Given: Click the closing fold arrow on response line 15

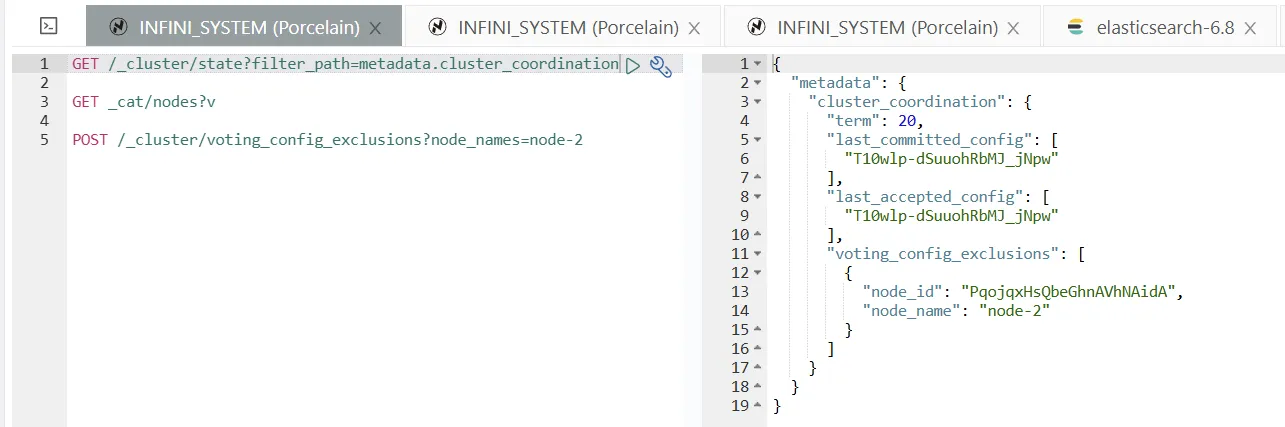Looking at the screenshot, I should click(x=757, y=330).
